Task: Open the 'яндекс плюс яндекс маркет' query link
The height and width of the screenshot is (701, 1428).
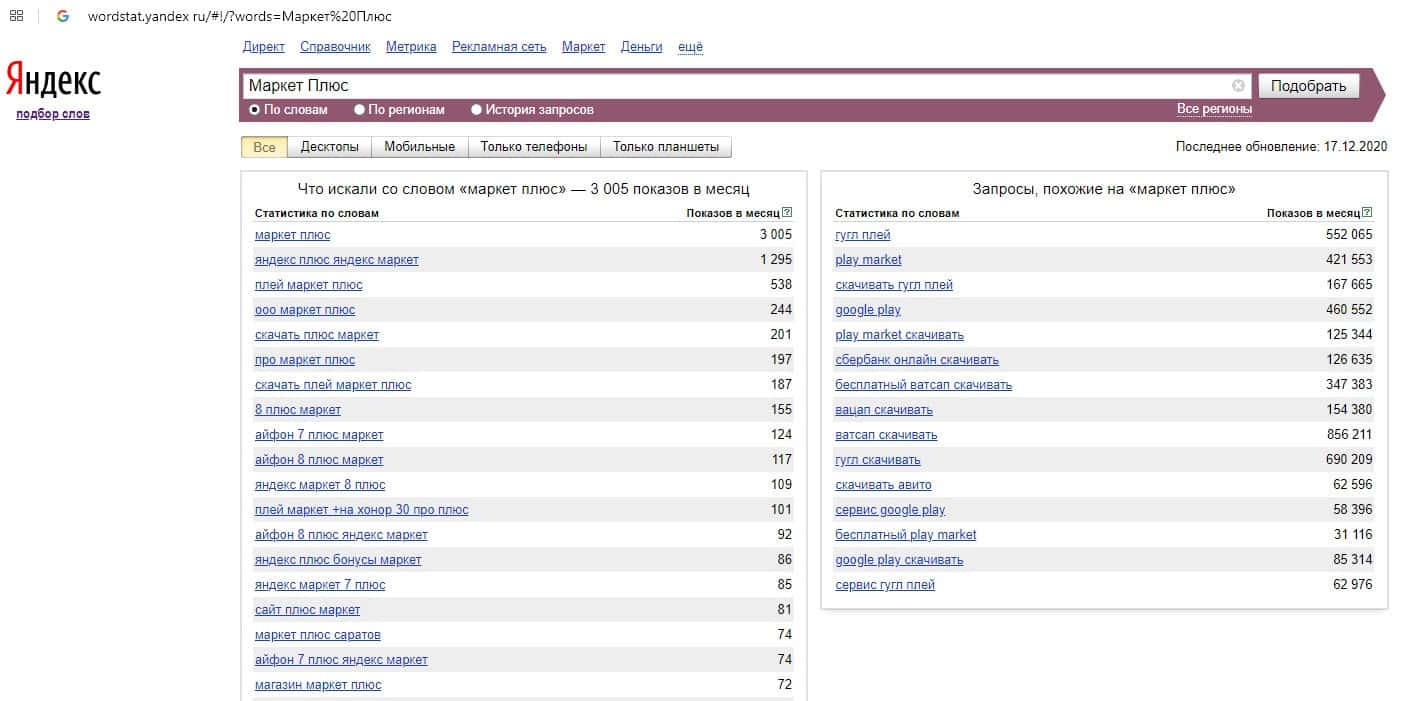Action: (x=336, y=260)
